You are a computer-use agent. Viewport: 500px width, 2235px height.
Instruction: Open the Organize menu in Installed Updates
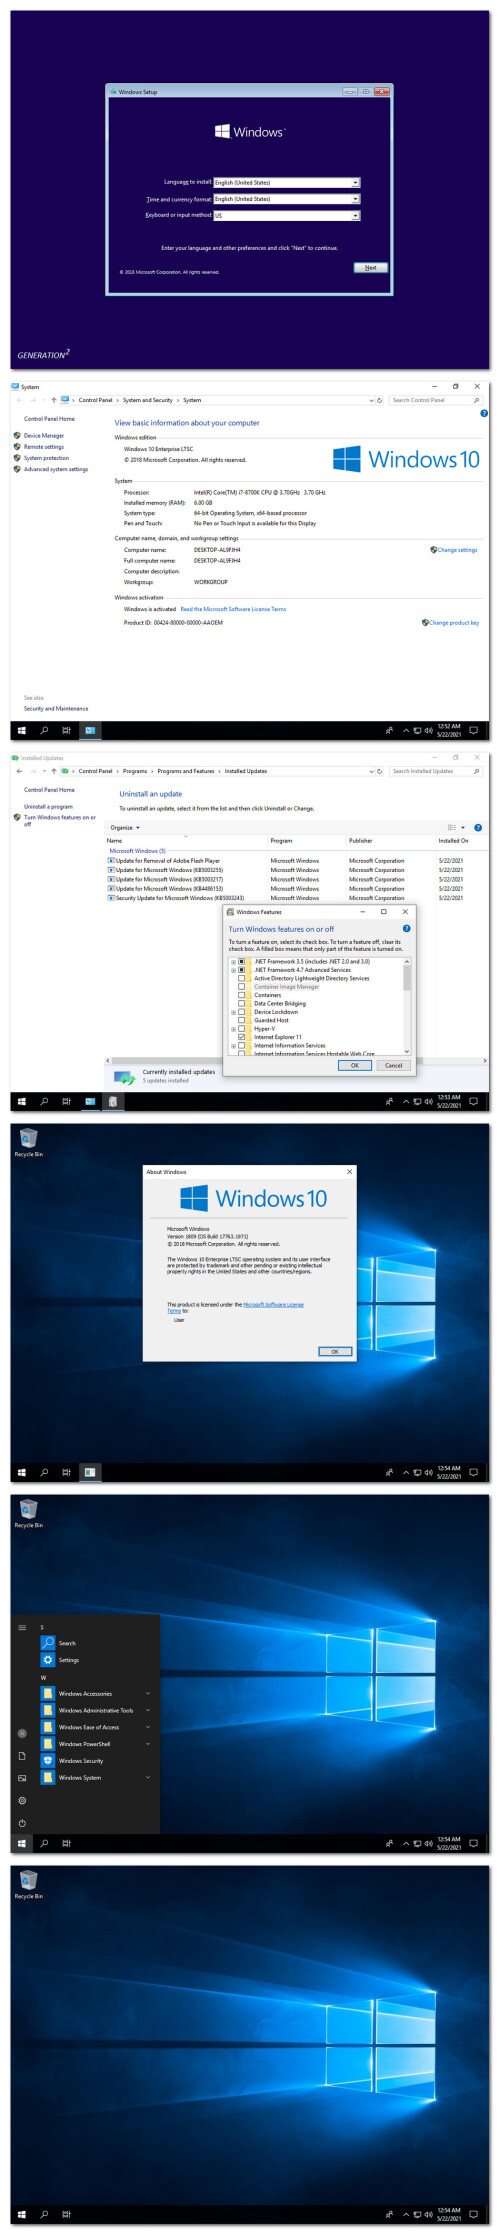(125, 827)
